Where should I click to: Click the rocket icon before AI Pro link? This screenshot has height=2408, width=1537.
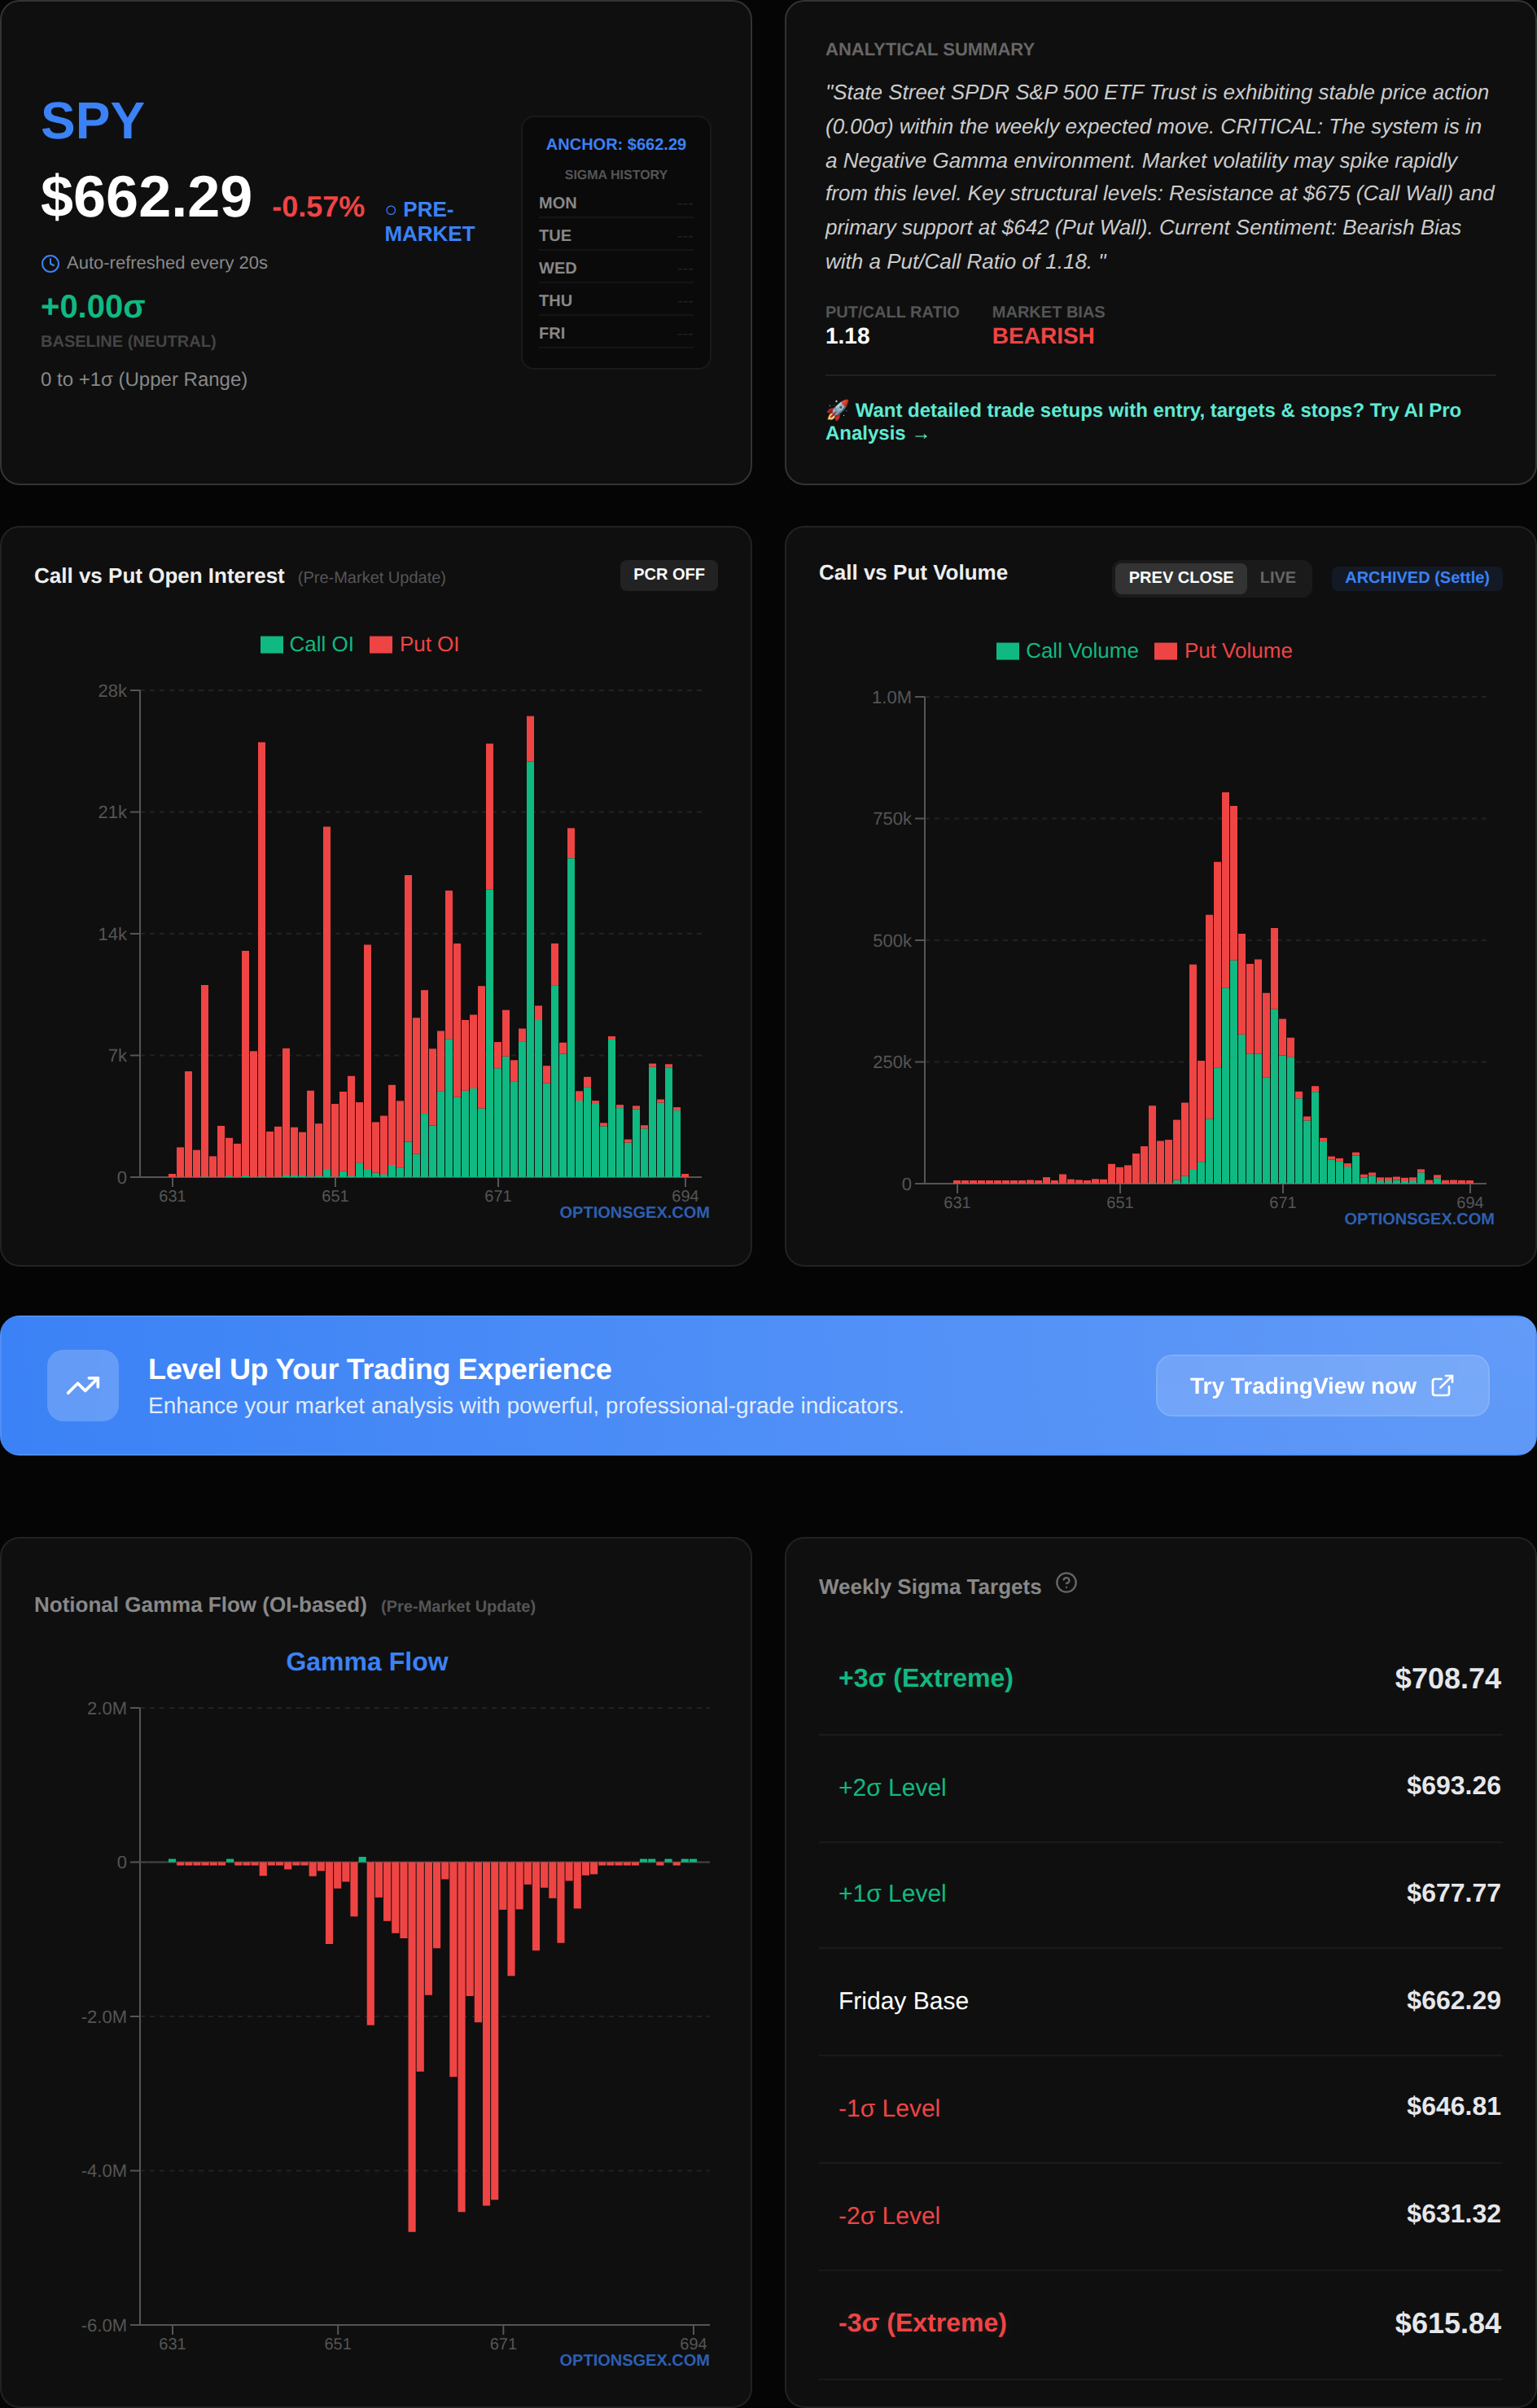(836, 410)
